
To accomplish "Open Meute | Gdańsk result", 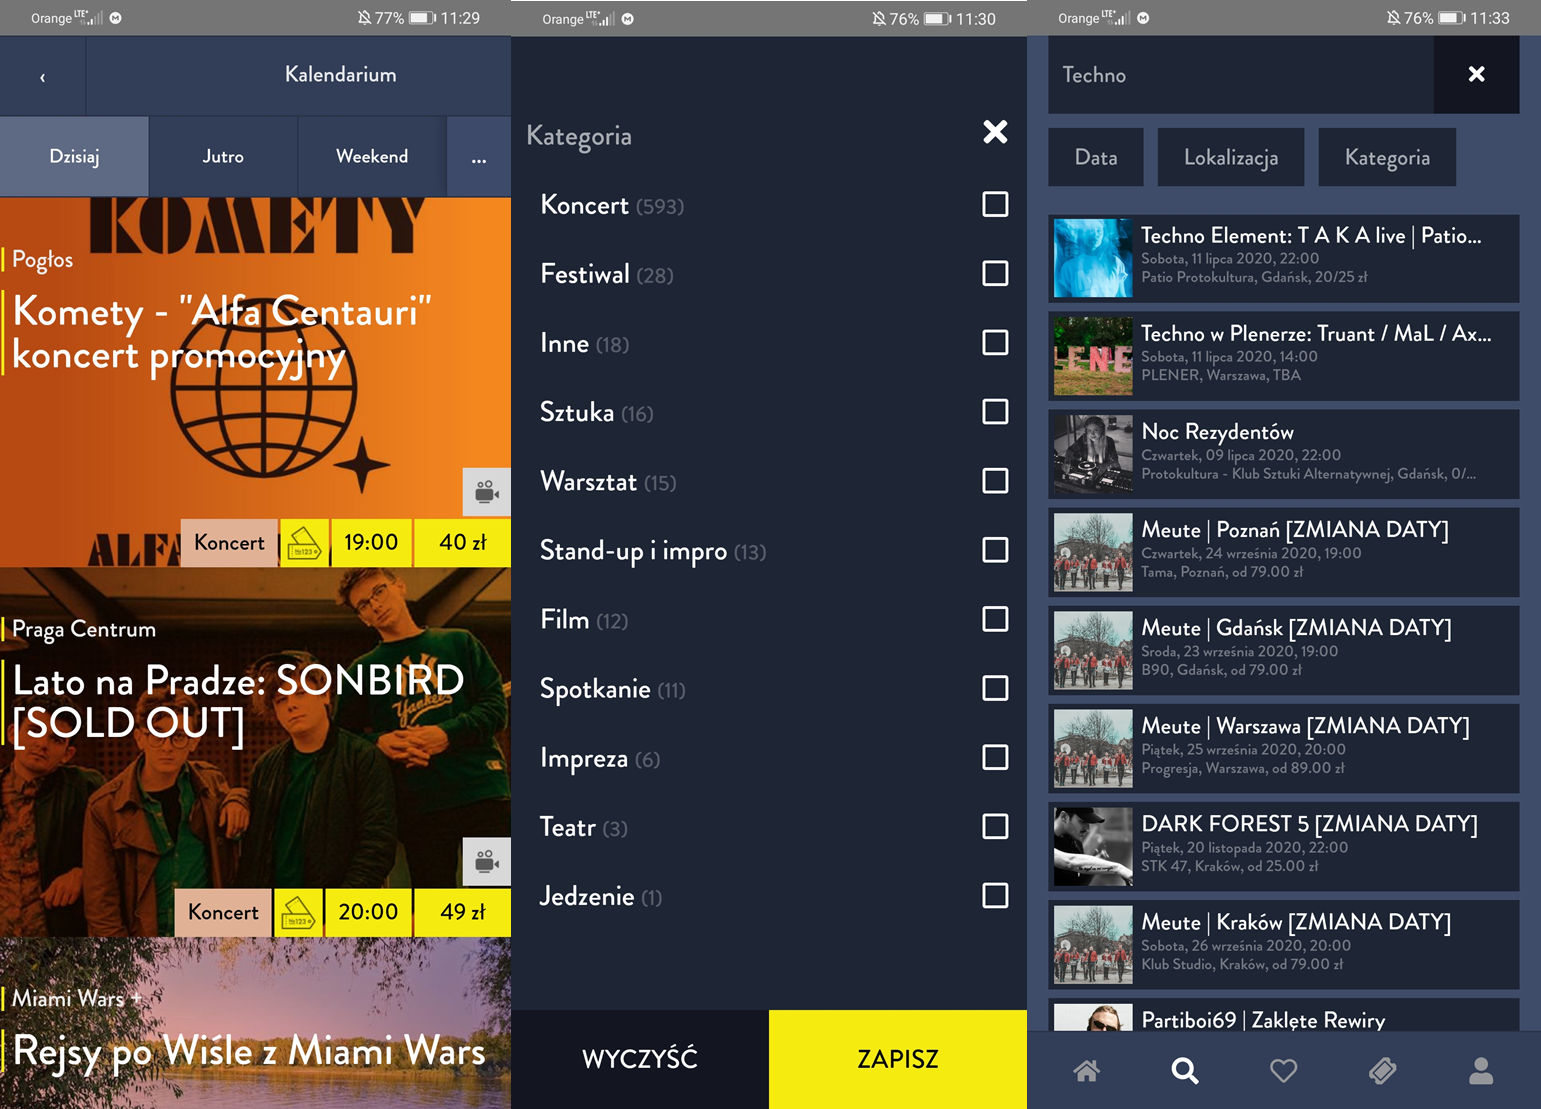I will click(x=1284, y=650).
